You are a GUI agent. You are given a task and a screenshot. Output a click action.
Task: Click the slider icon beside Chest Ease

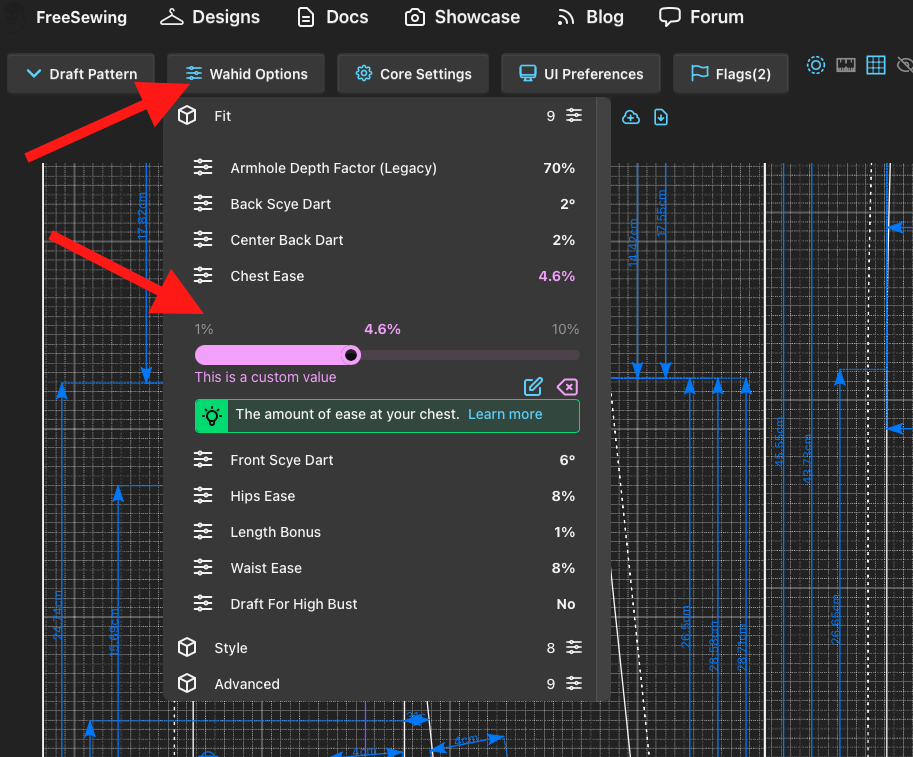(x=203, y=275)
